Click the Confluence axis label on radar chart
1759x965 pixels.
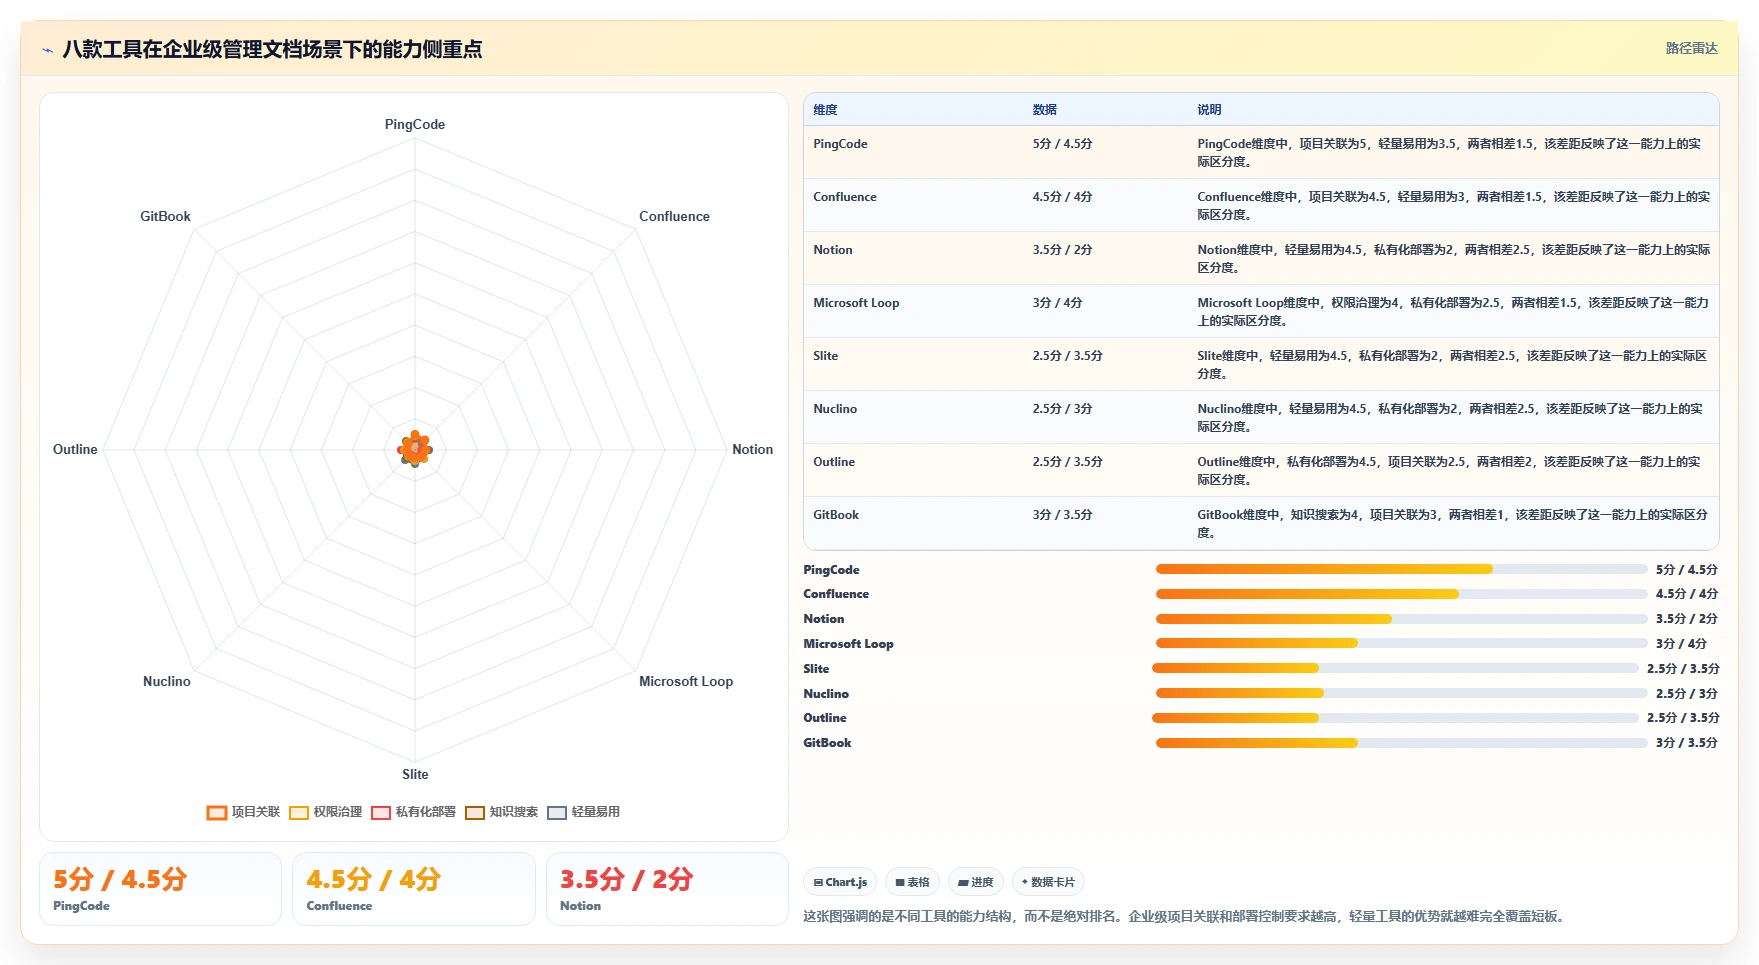(674, 217)
